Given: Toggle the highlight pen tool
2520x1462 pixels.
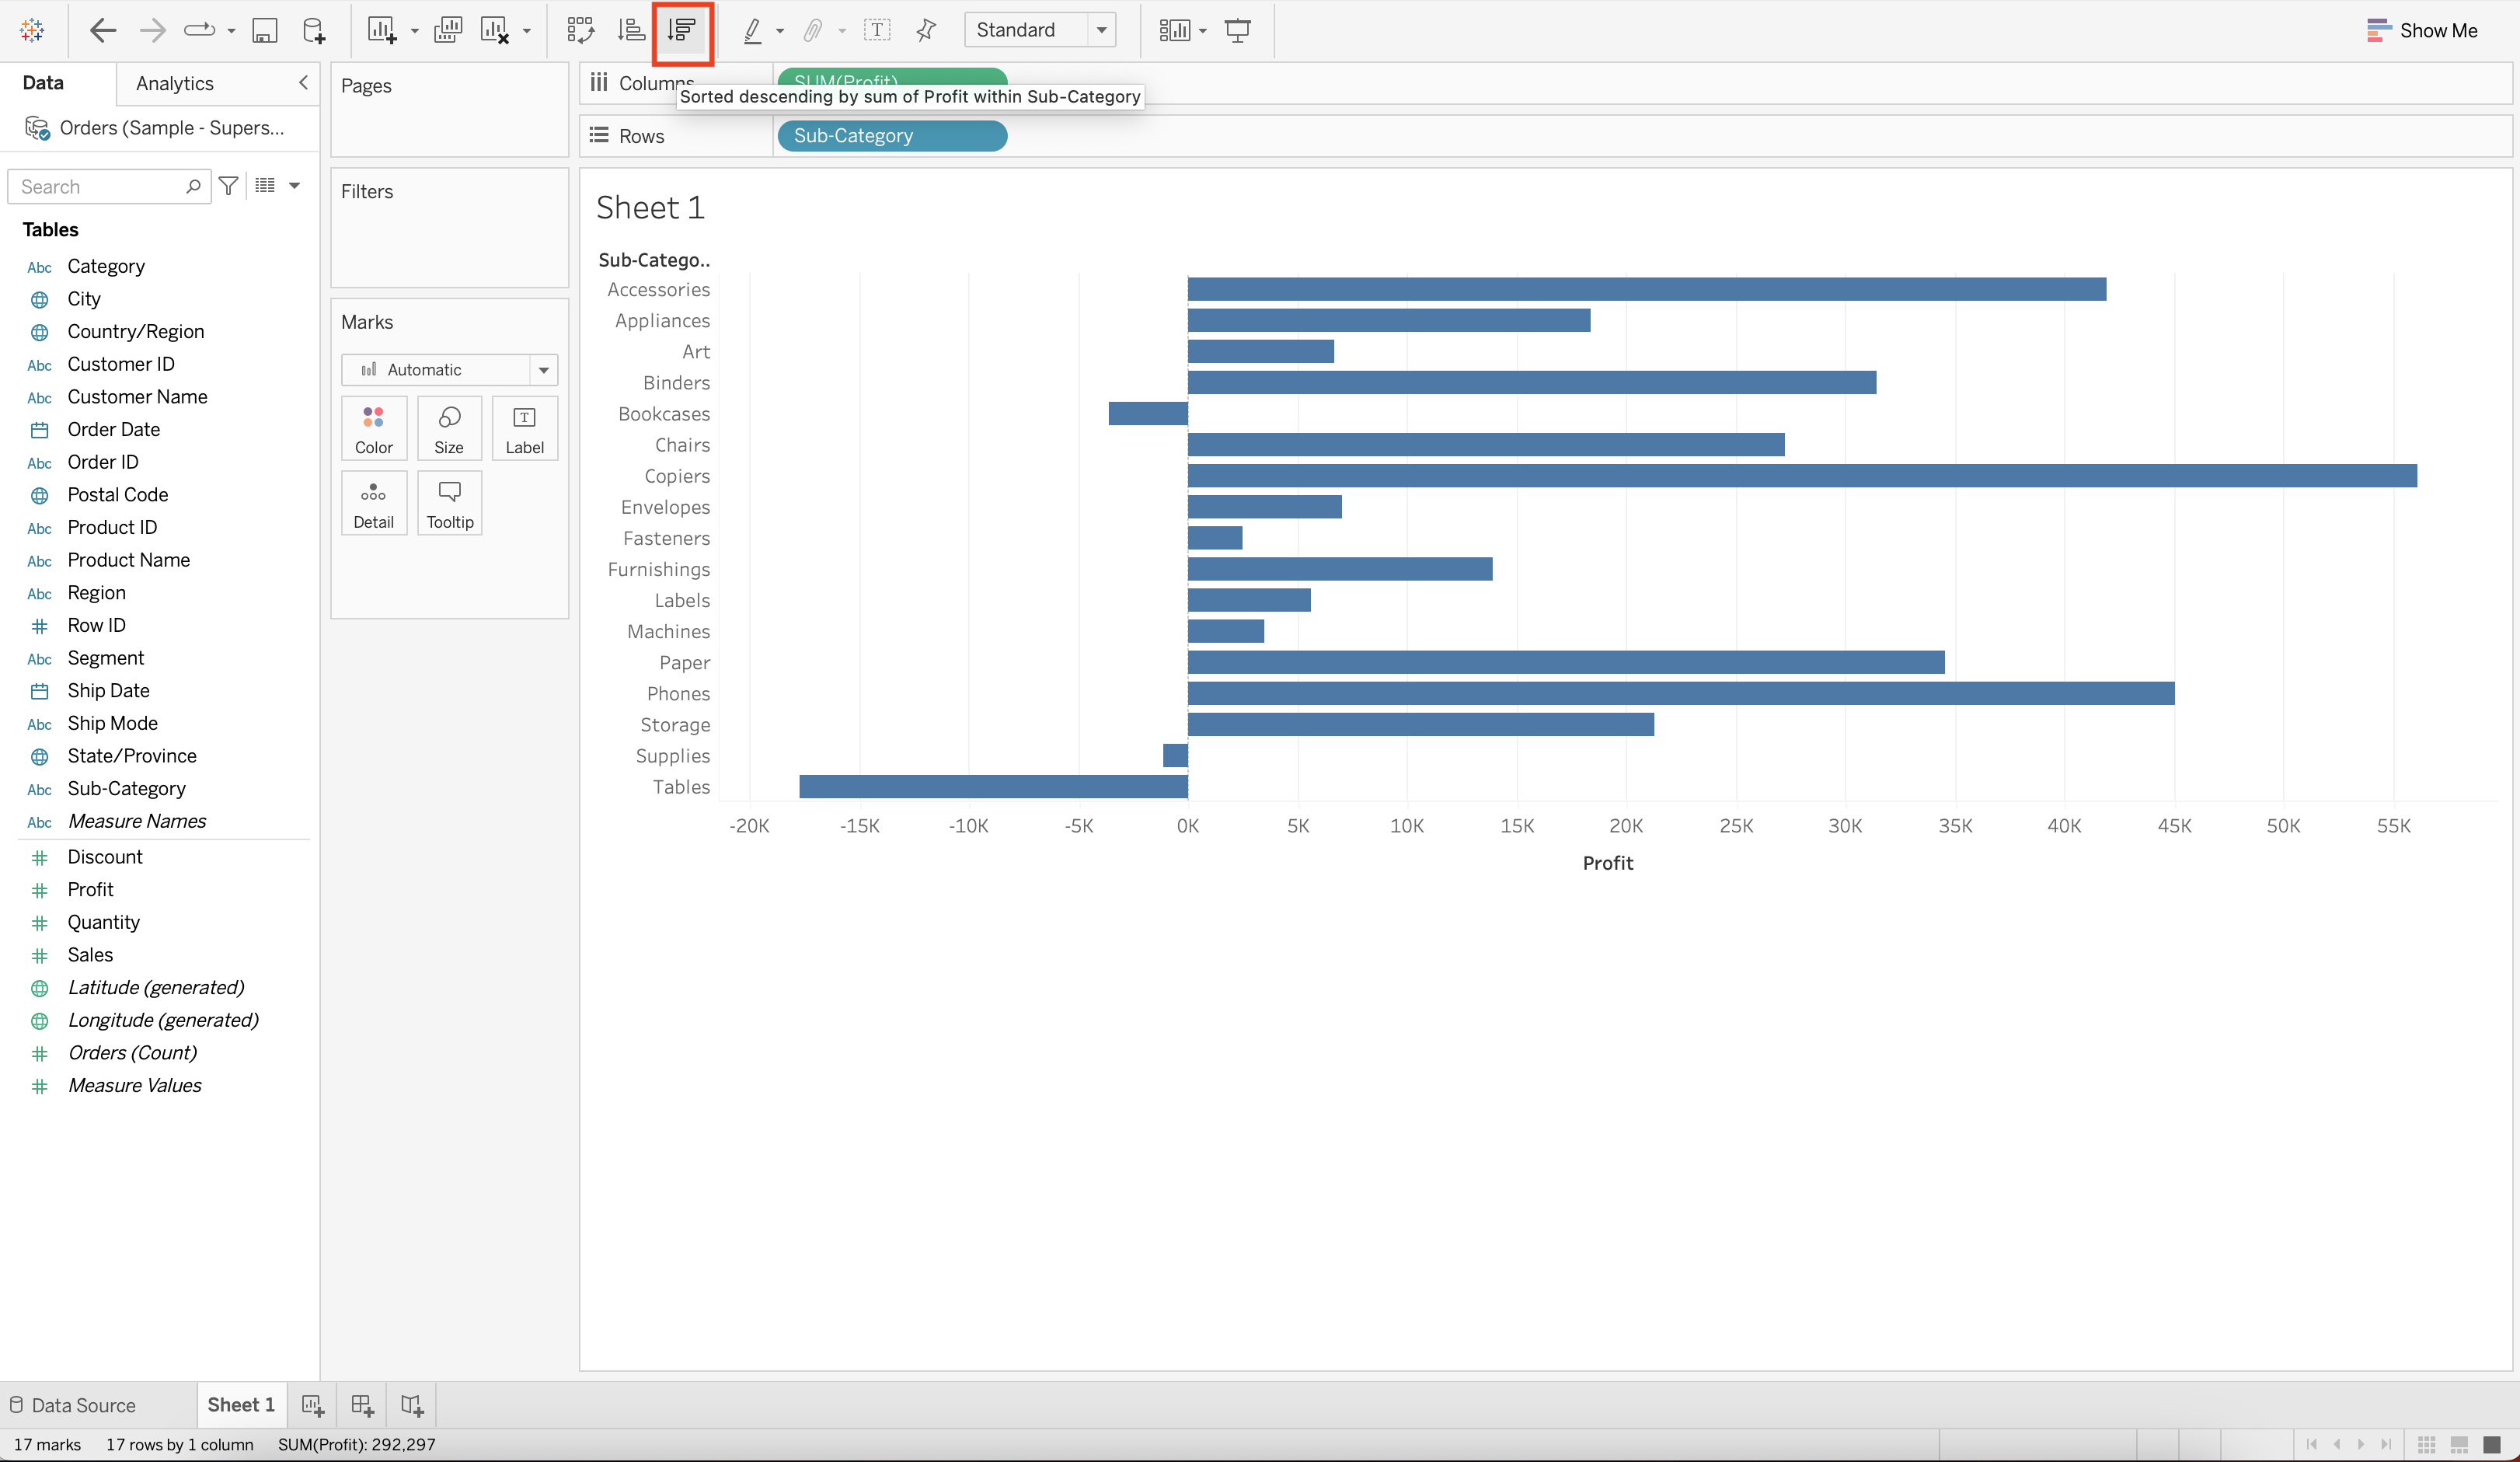Looking at the screenshot, I should [753, 30].
